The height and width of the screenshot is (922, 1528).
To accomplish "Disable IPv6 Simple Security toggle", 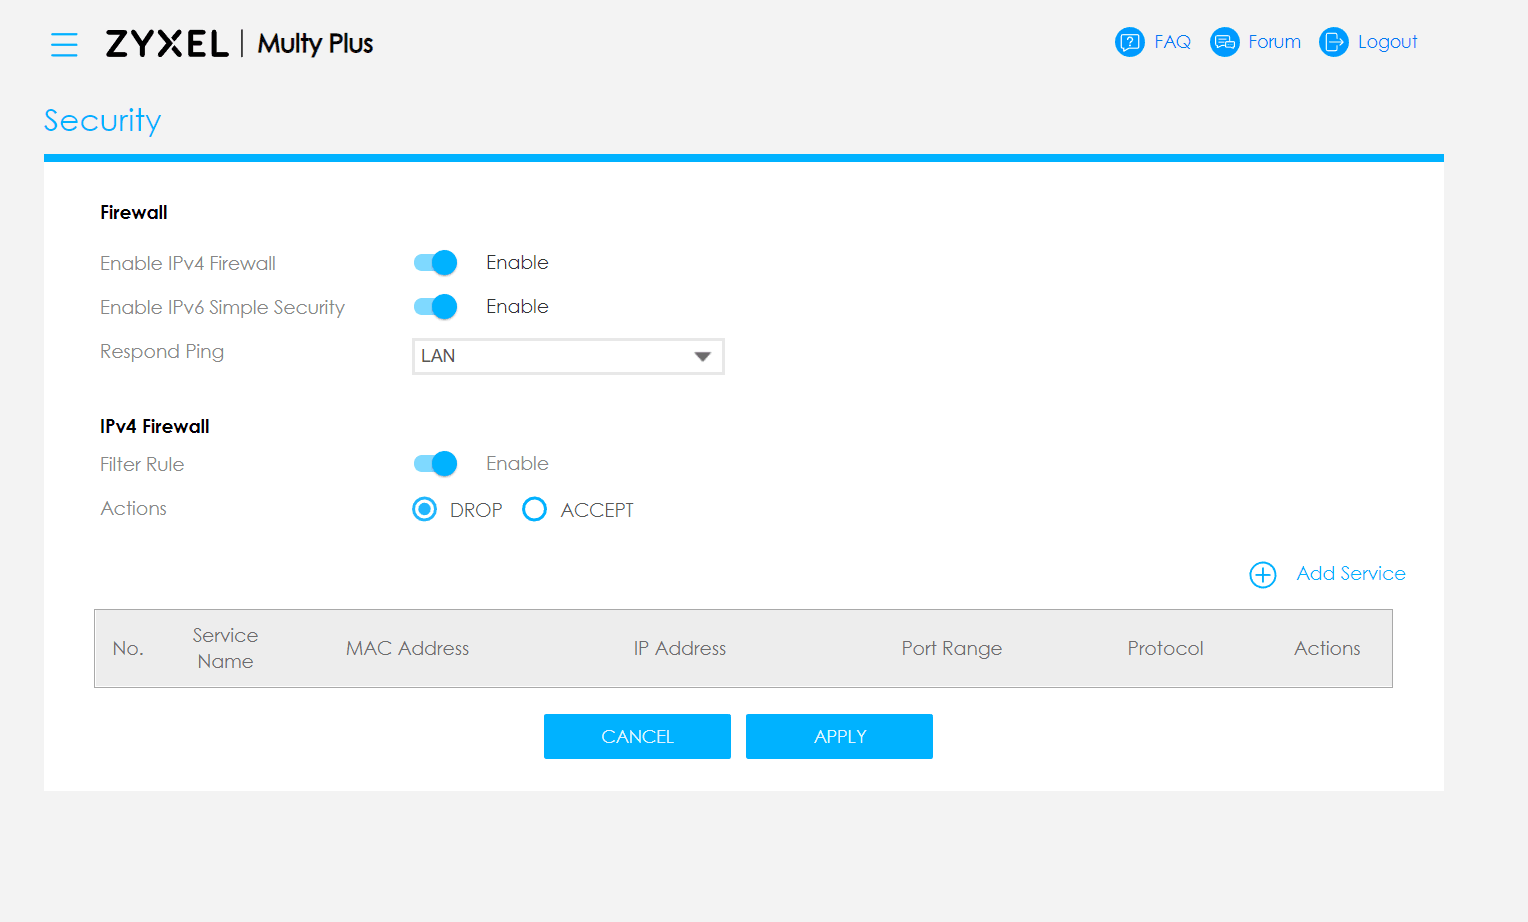I will tap(435, 307).
